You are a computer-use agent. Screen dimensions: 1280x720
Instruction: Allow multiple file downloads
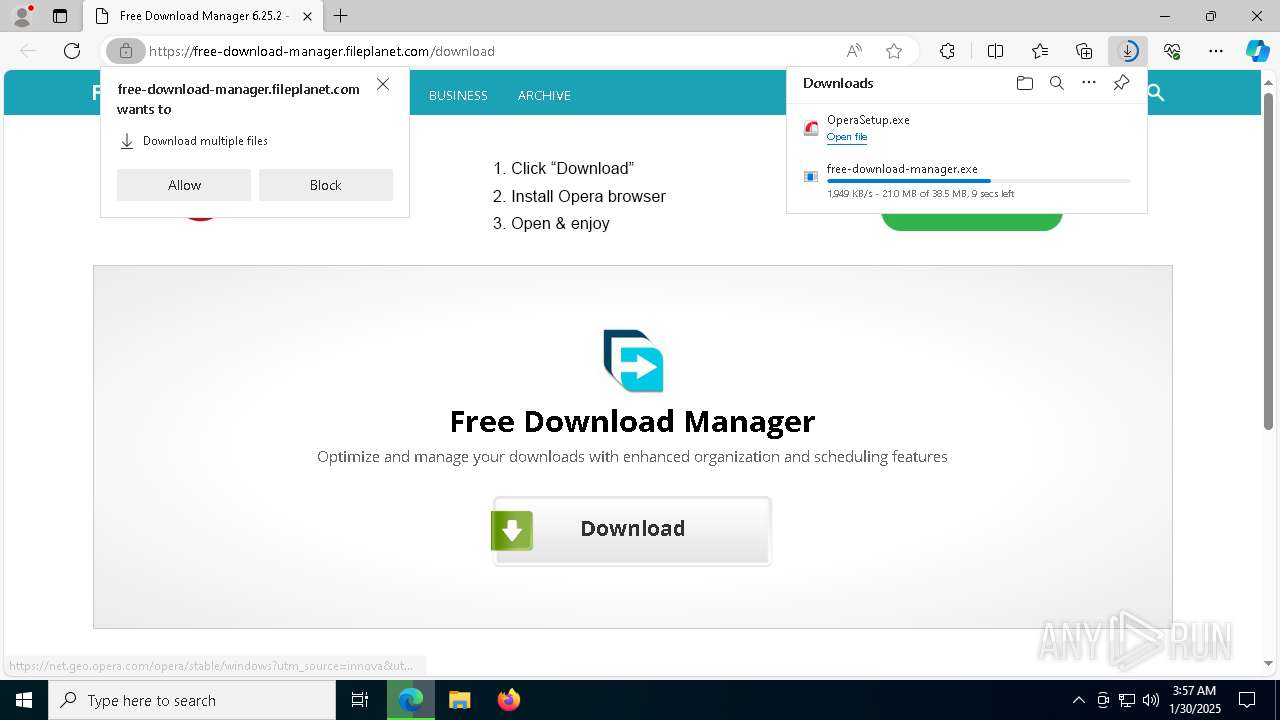tap(184, 185)
